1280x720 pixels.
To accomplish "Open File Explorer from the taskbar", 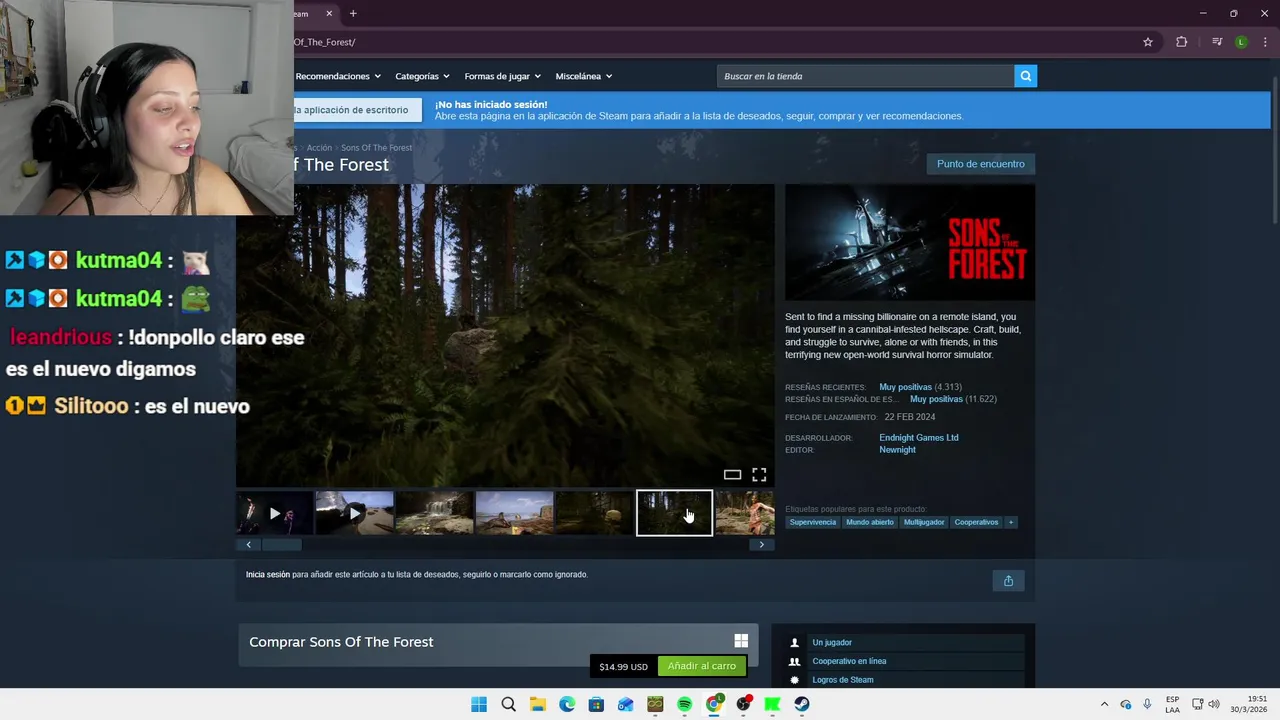I will coord(537,704).
